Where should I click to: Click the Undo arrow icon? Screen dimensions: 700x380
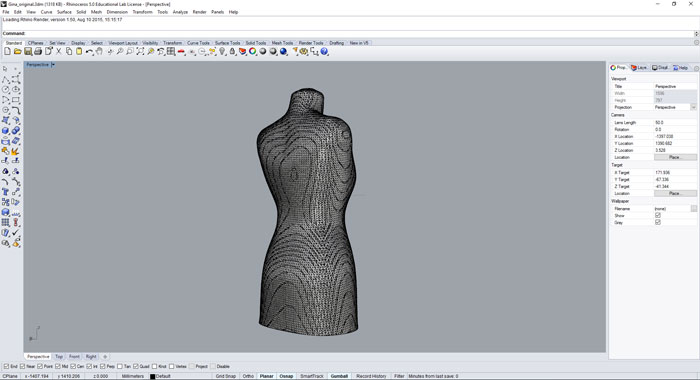[x=89, y=52]
